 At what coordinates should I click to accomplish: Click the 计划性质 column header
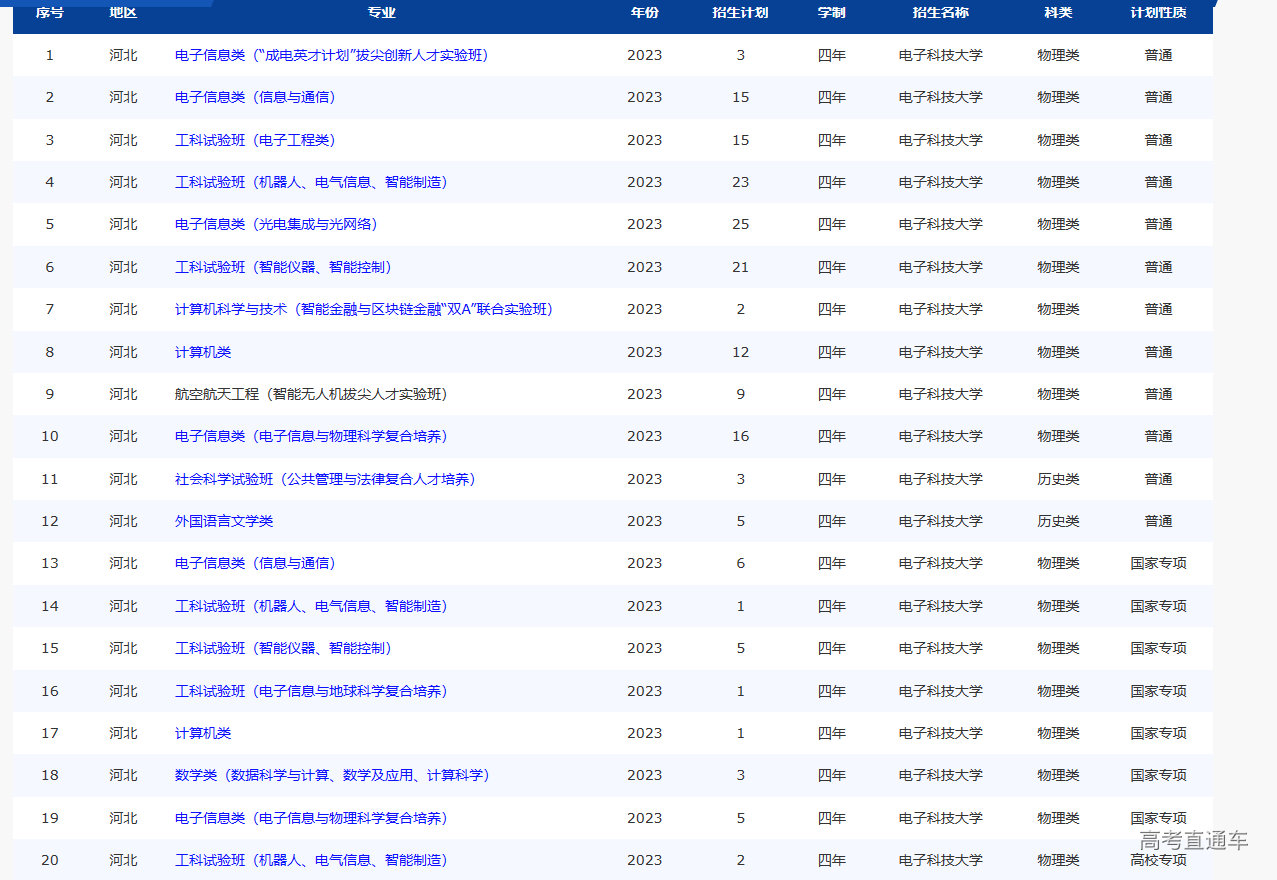coord(1158,13)
